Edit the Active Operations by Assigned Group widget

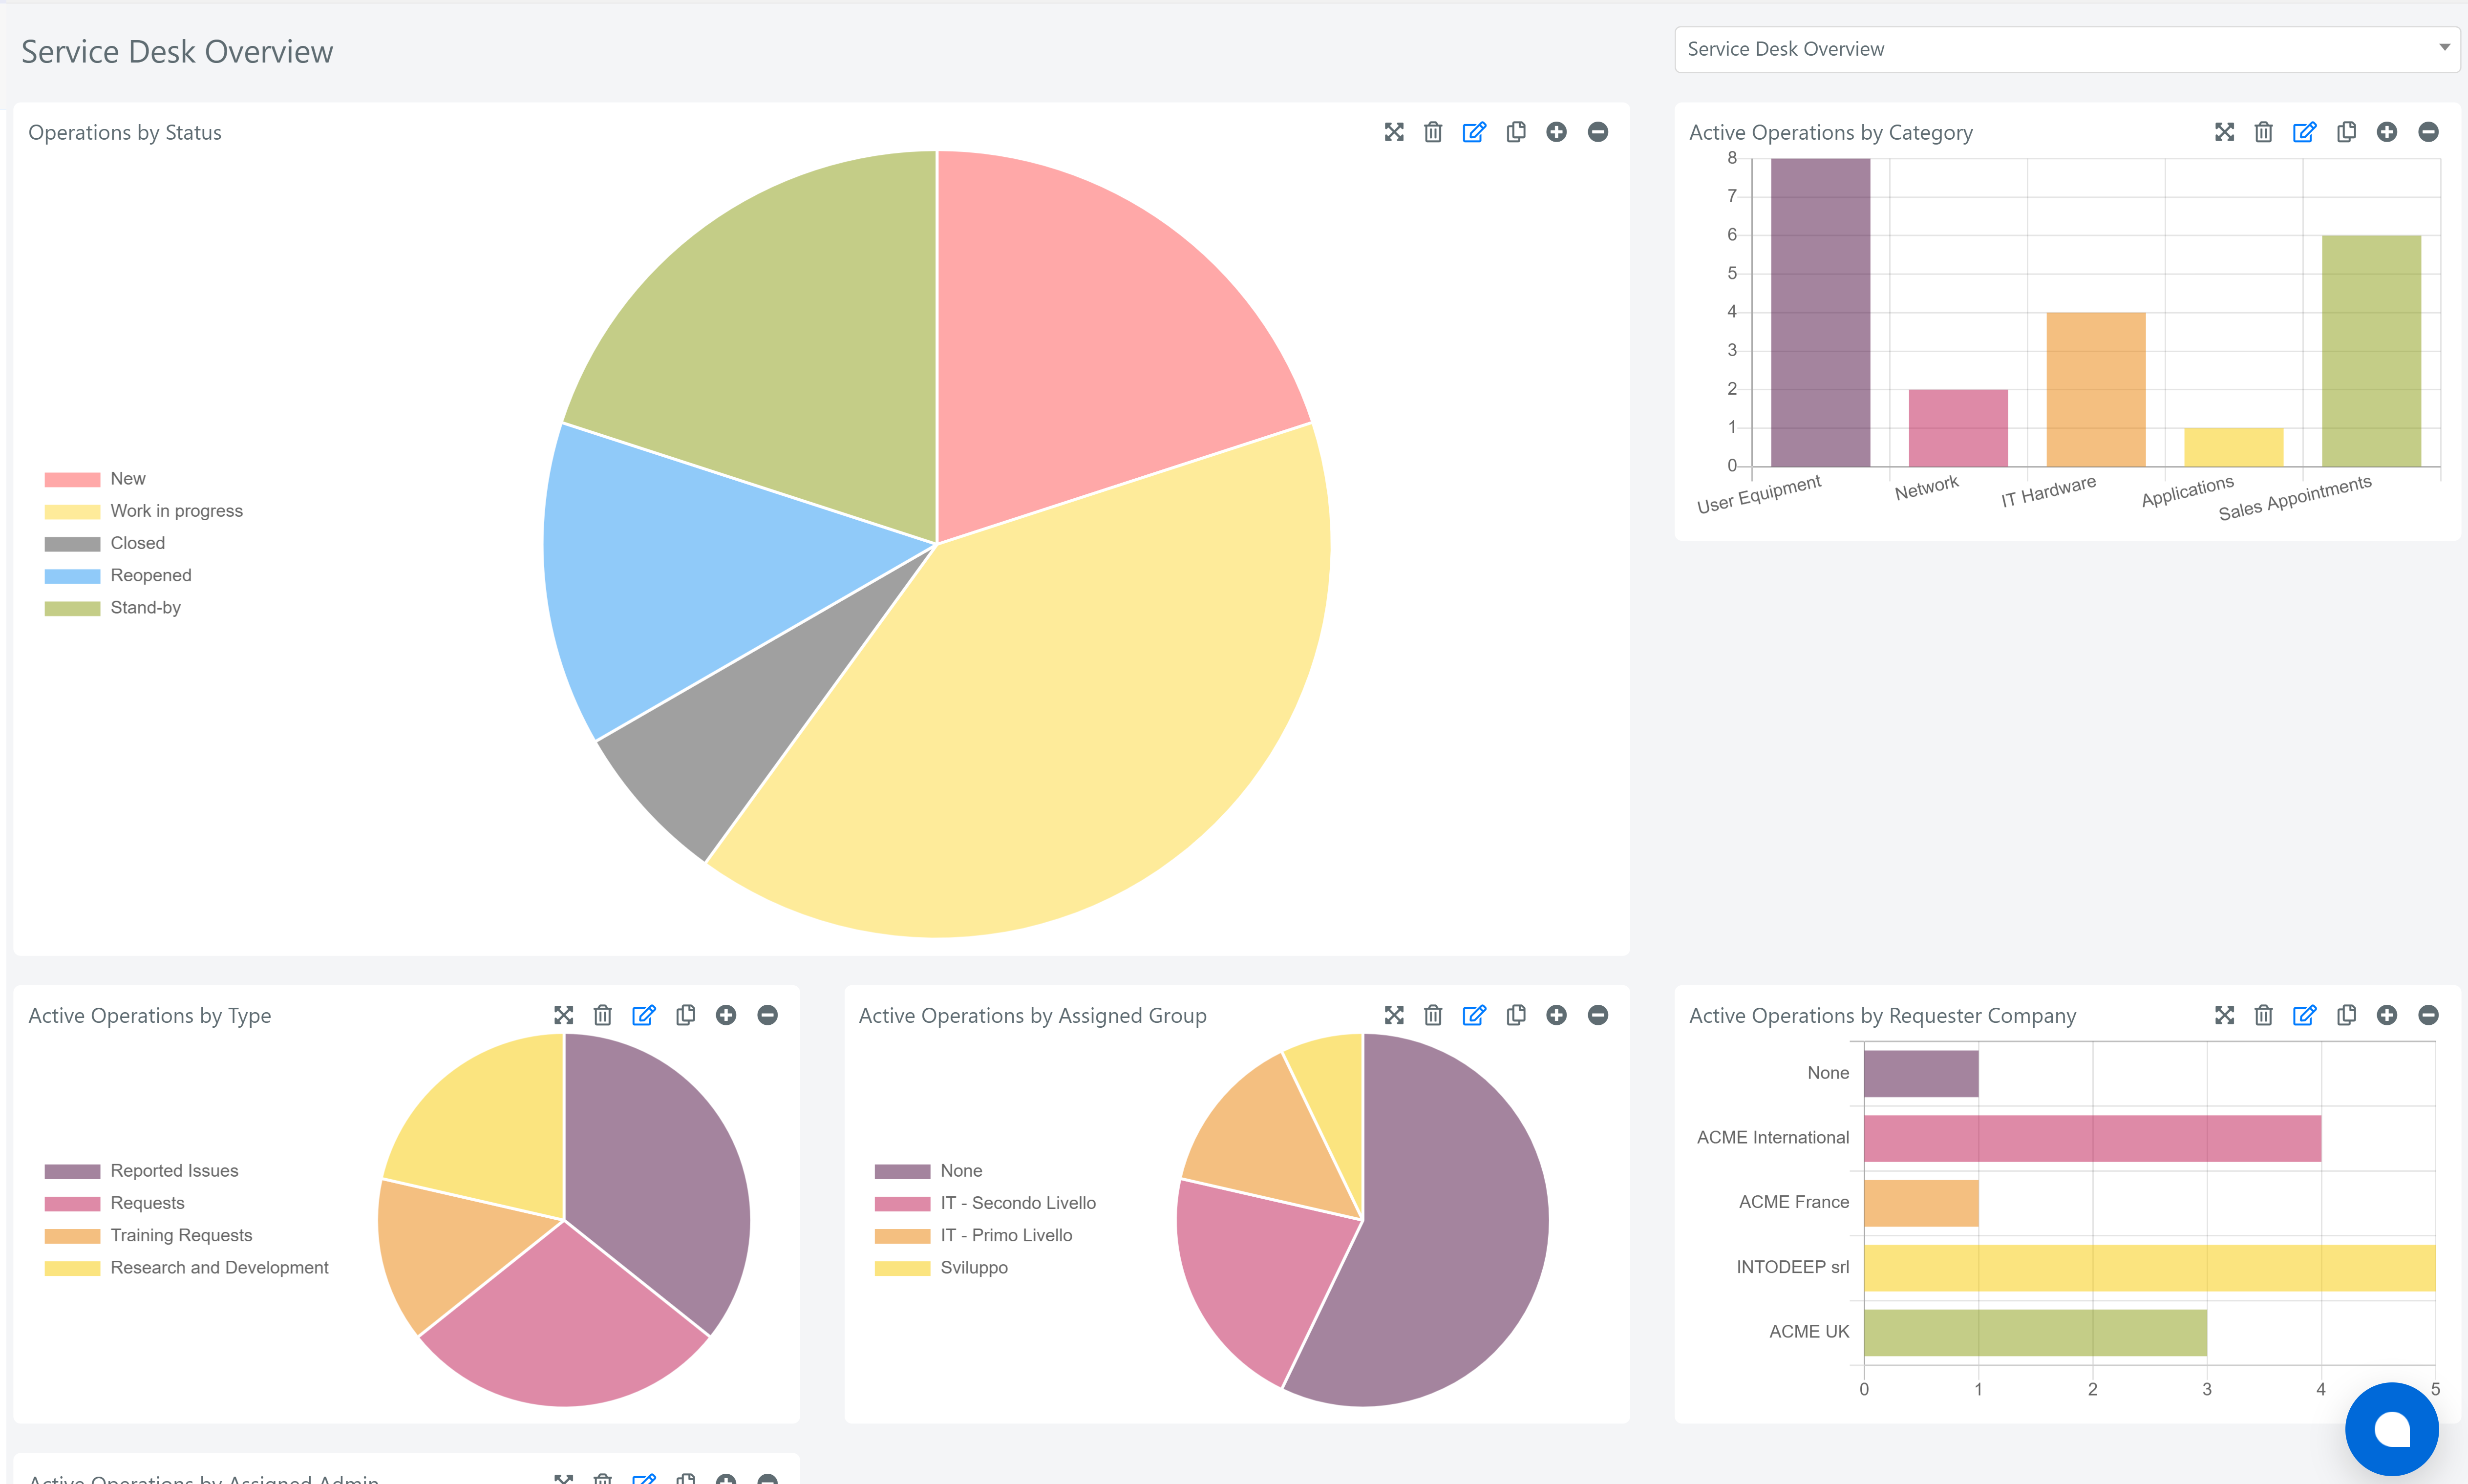click(1474, 1015)
